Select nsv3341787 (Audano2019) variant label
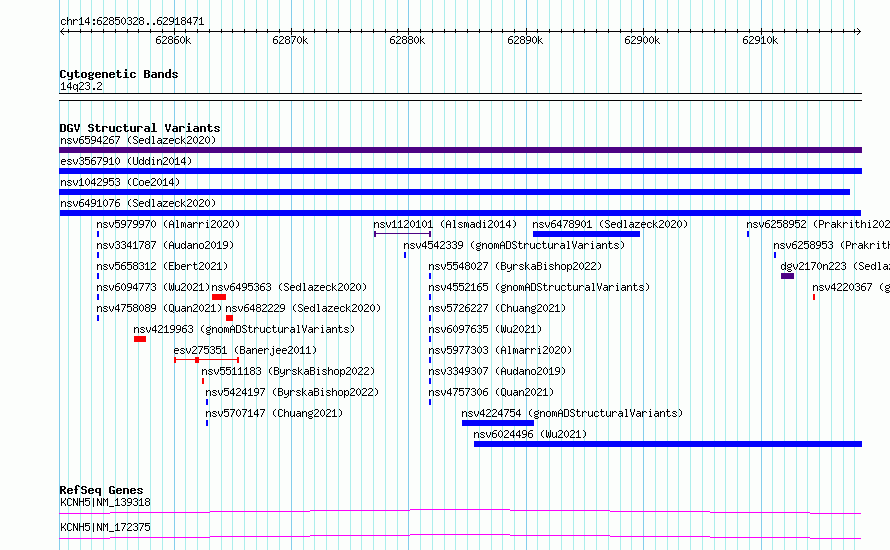The width and height of the screenshot is (890, 550). click(x=165, y=245)
